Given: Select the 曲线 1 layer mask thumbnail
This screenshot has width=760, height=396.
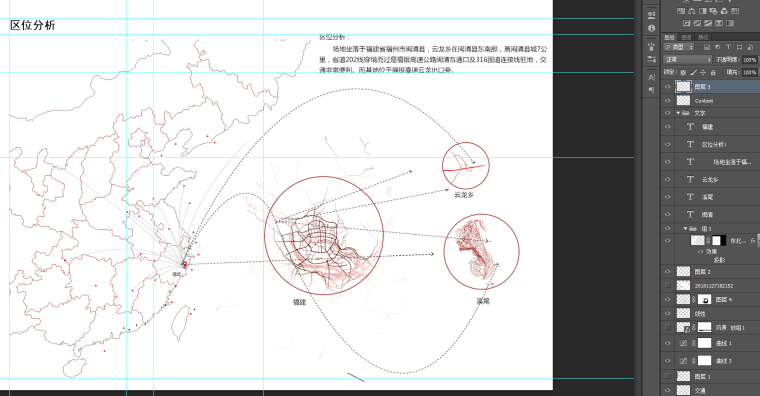Looking at the screenshot, I should [x=704, y=343].
